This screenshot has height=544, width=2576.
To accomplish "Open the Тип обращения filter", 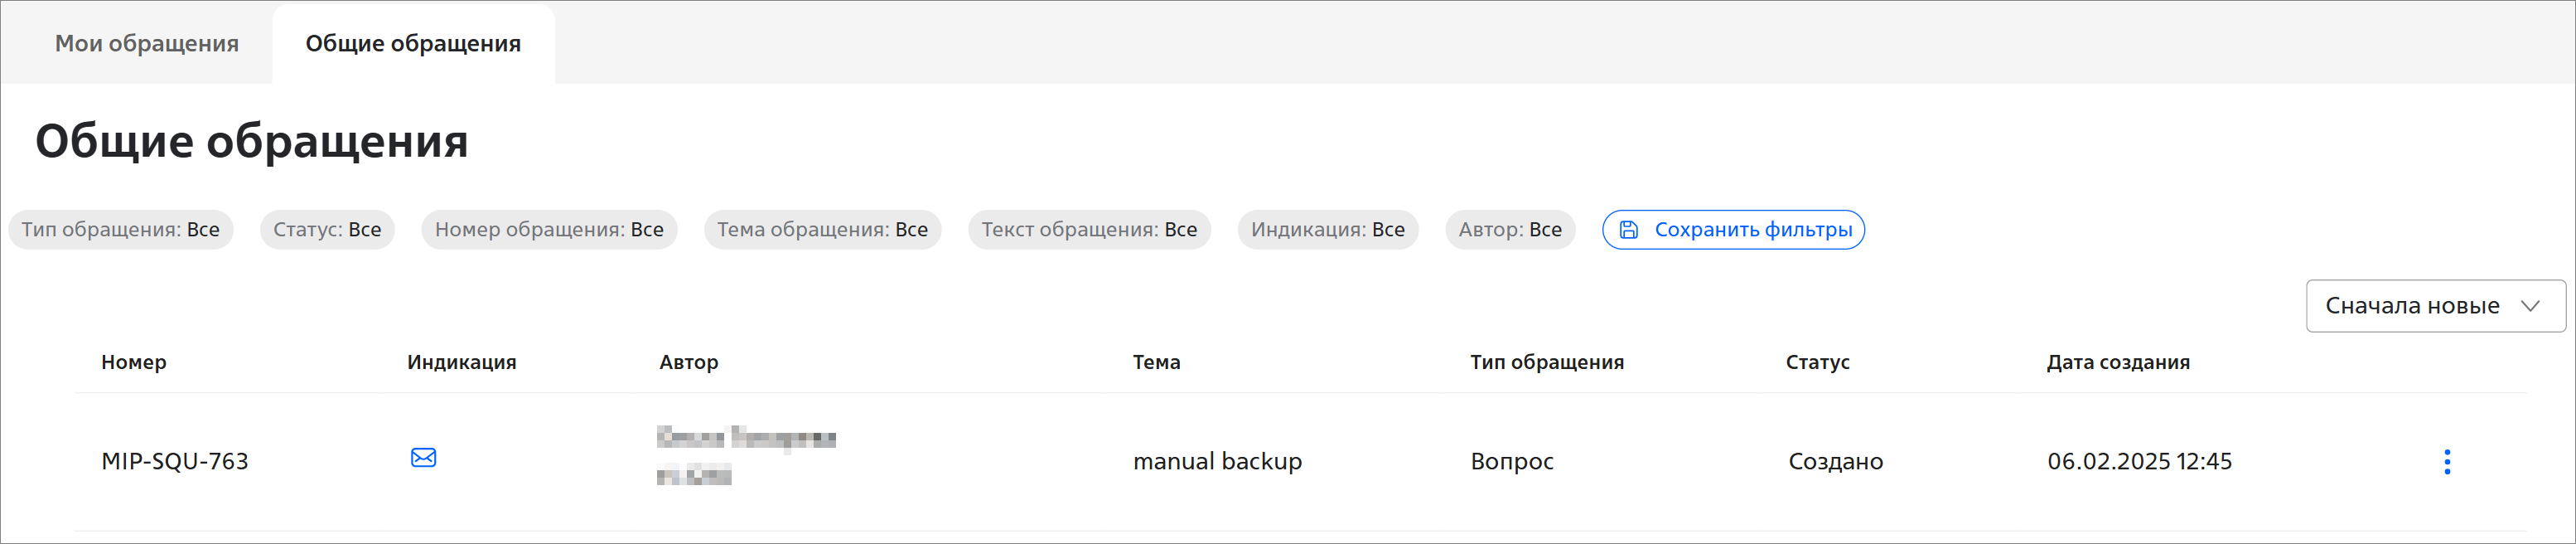I will (121, 230).
